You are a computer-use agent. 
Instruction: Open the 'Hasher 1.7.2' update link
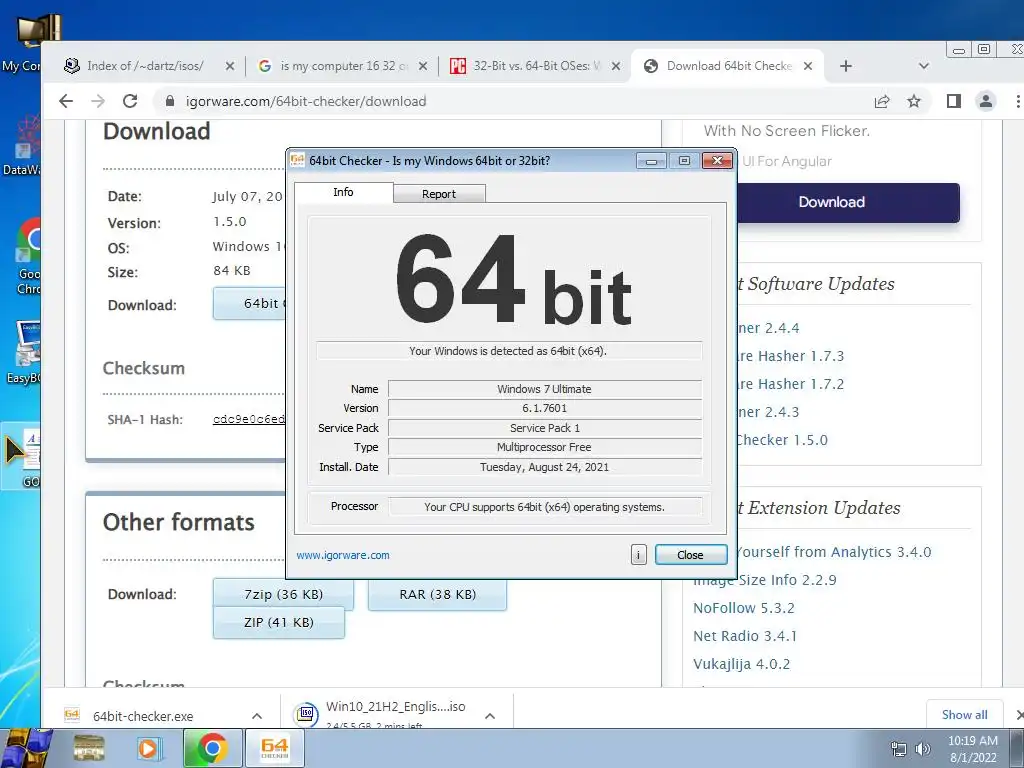pyautogui.click(x=790, y=384)
